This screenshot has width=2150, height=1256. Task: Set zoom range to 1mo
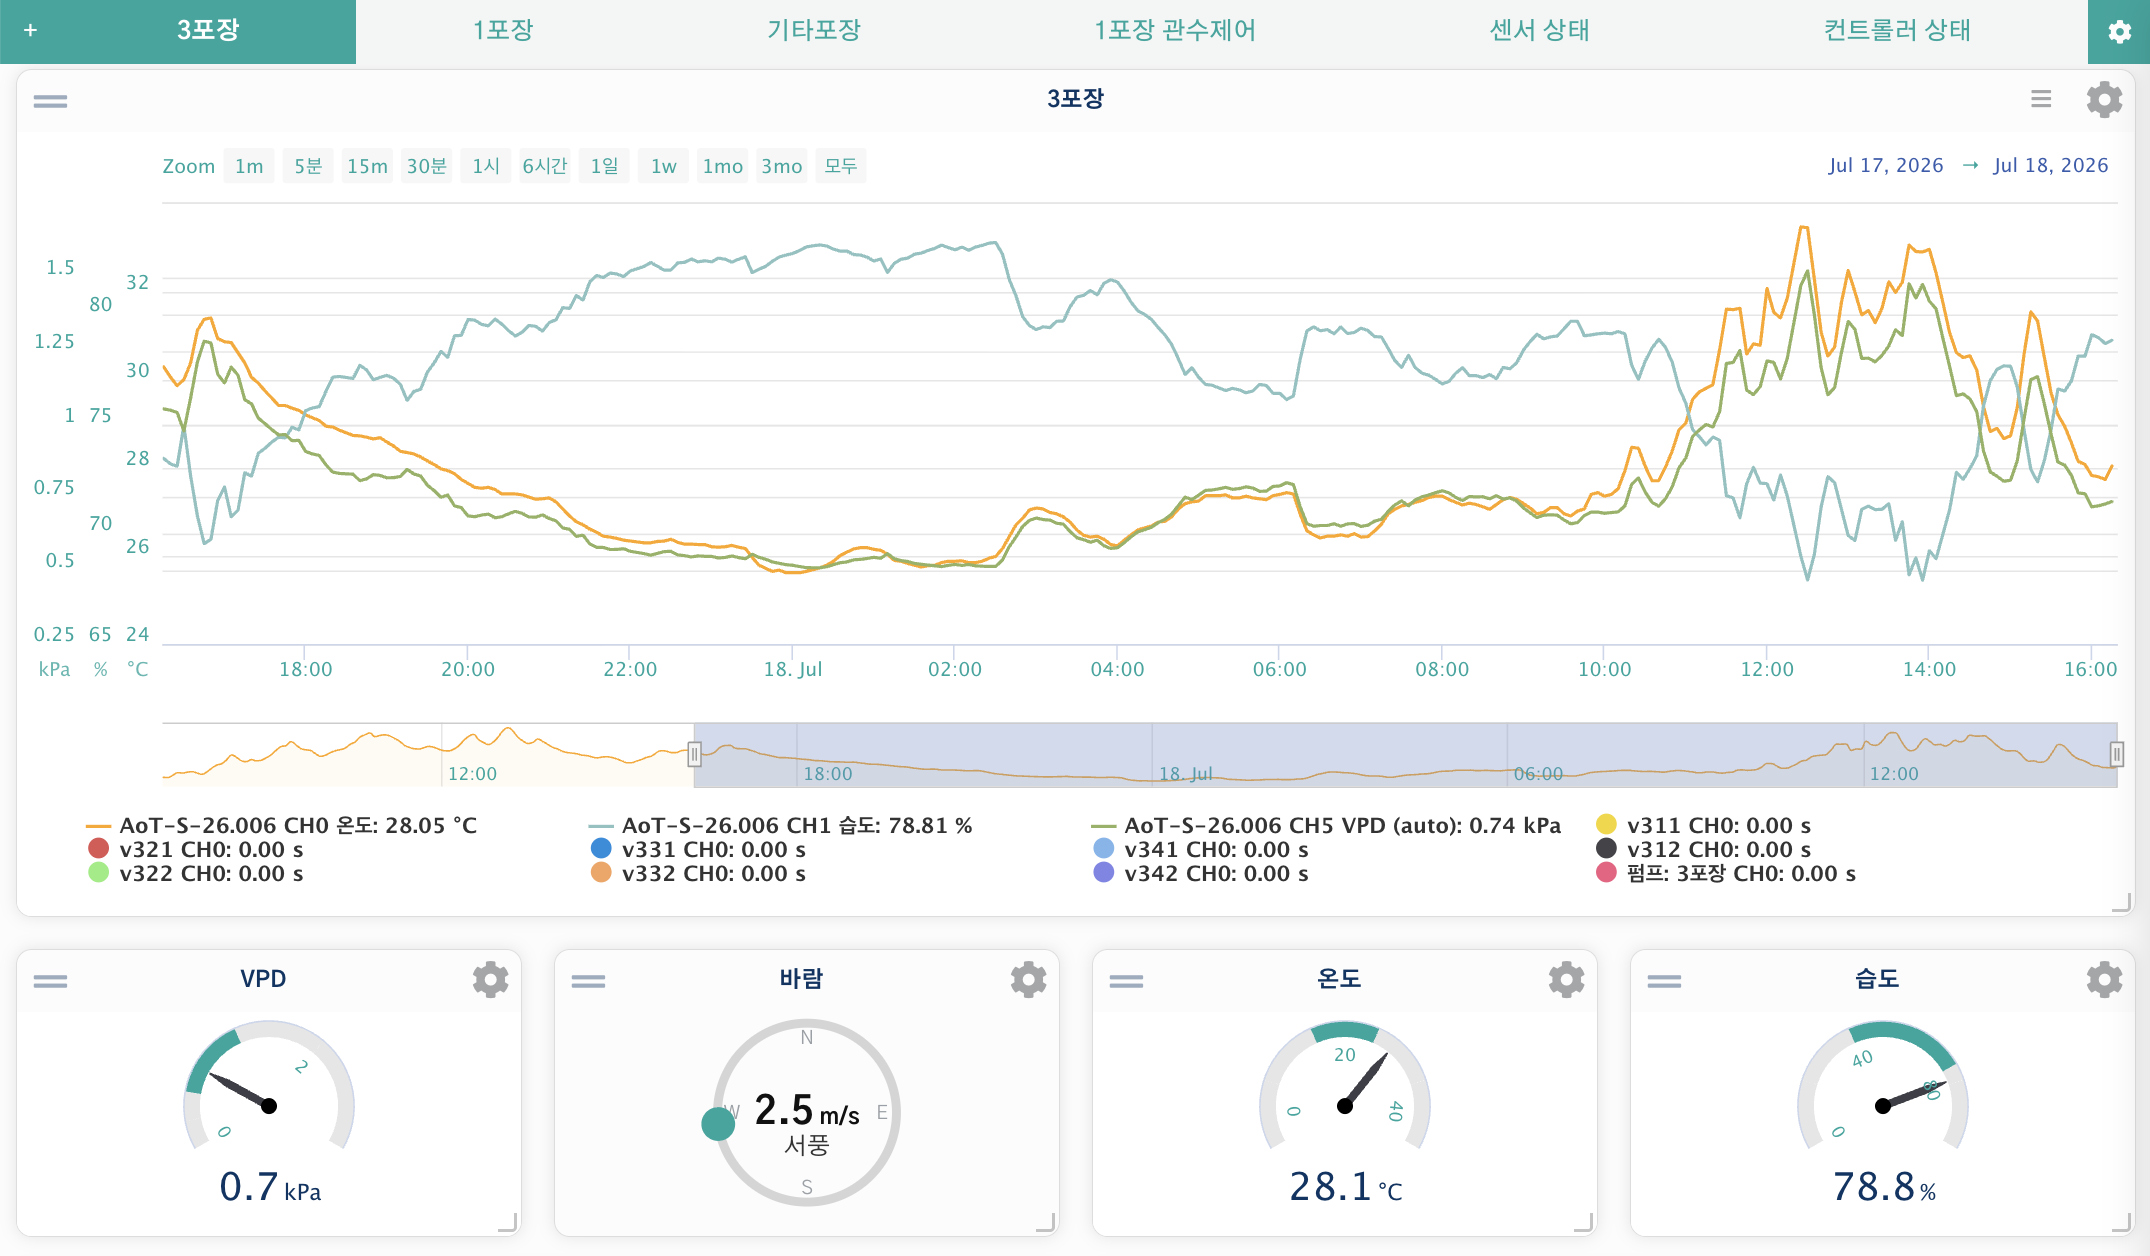click(x=722, y=166)
